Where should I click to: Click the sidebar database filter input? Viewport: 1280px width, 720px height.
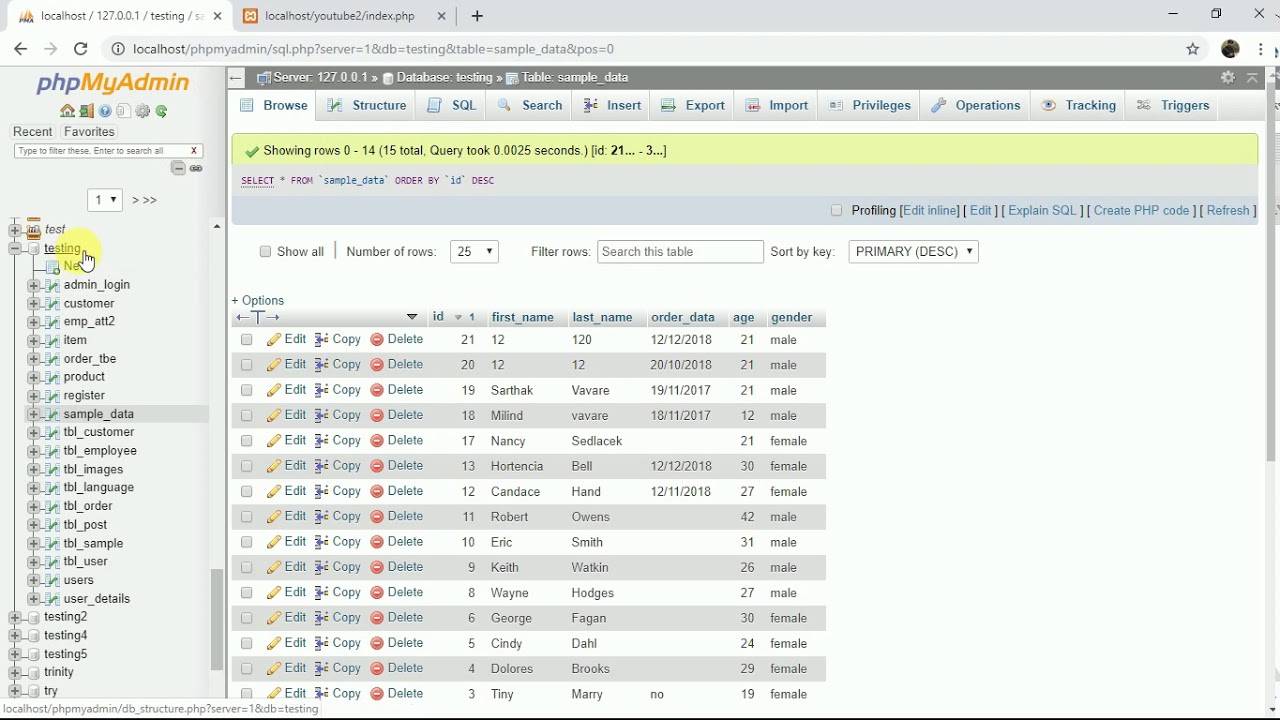(100, 151)
